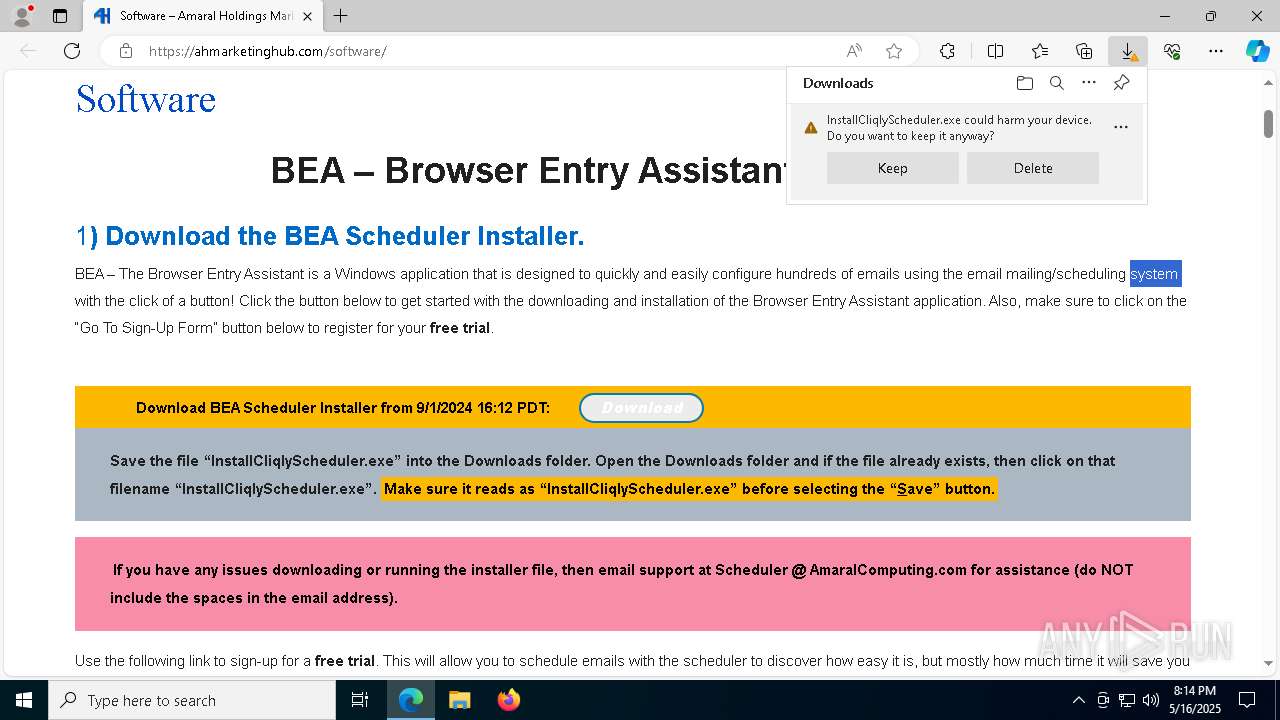This screenshot has height=720, width=1280.
Task: Open the Windows Start menu
Action: 23,700
